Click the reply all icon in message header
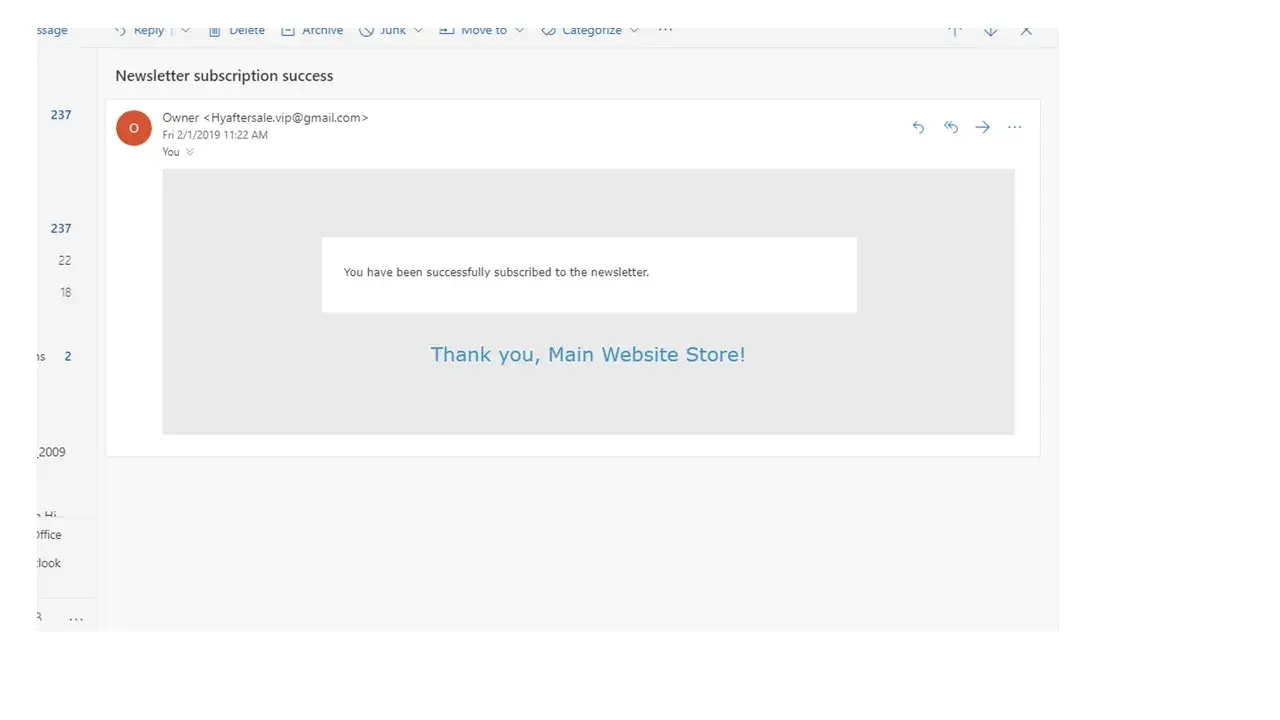 pyautogui.click(x=951, y=127)
